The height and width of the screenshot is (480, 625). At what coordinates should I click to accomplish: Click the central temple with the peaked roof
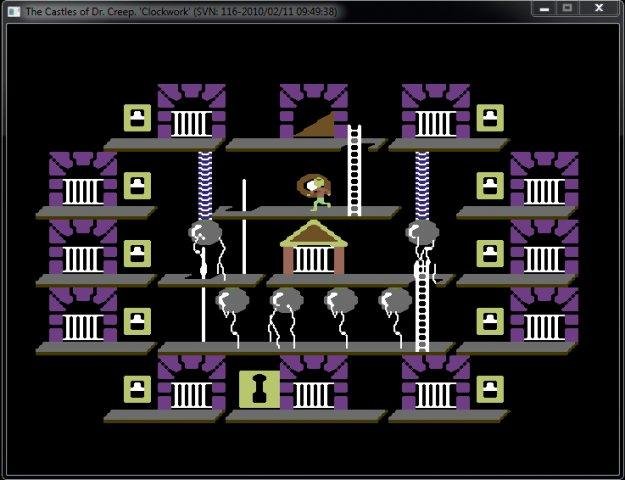[313, 249]
